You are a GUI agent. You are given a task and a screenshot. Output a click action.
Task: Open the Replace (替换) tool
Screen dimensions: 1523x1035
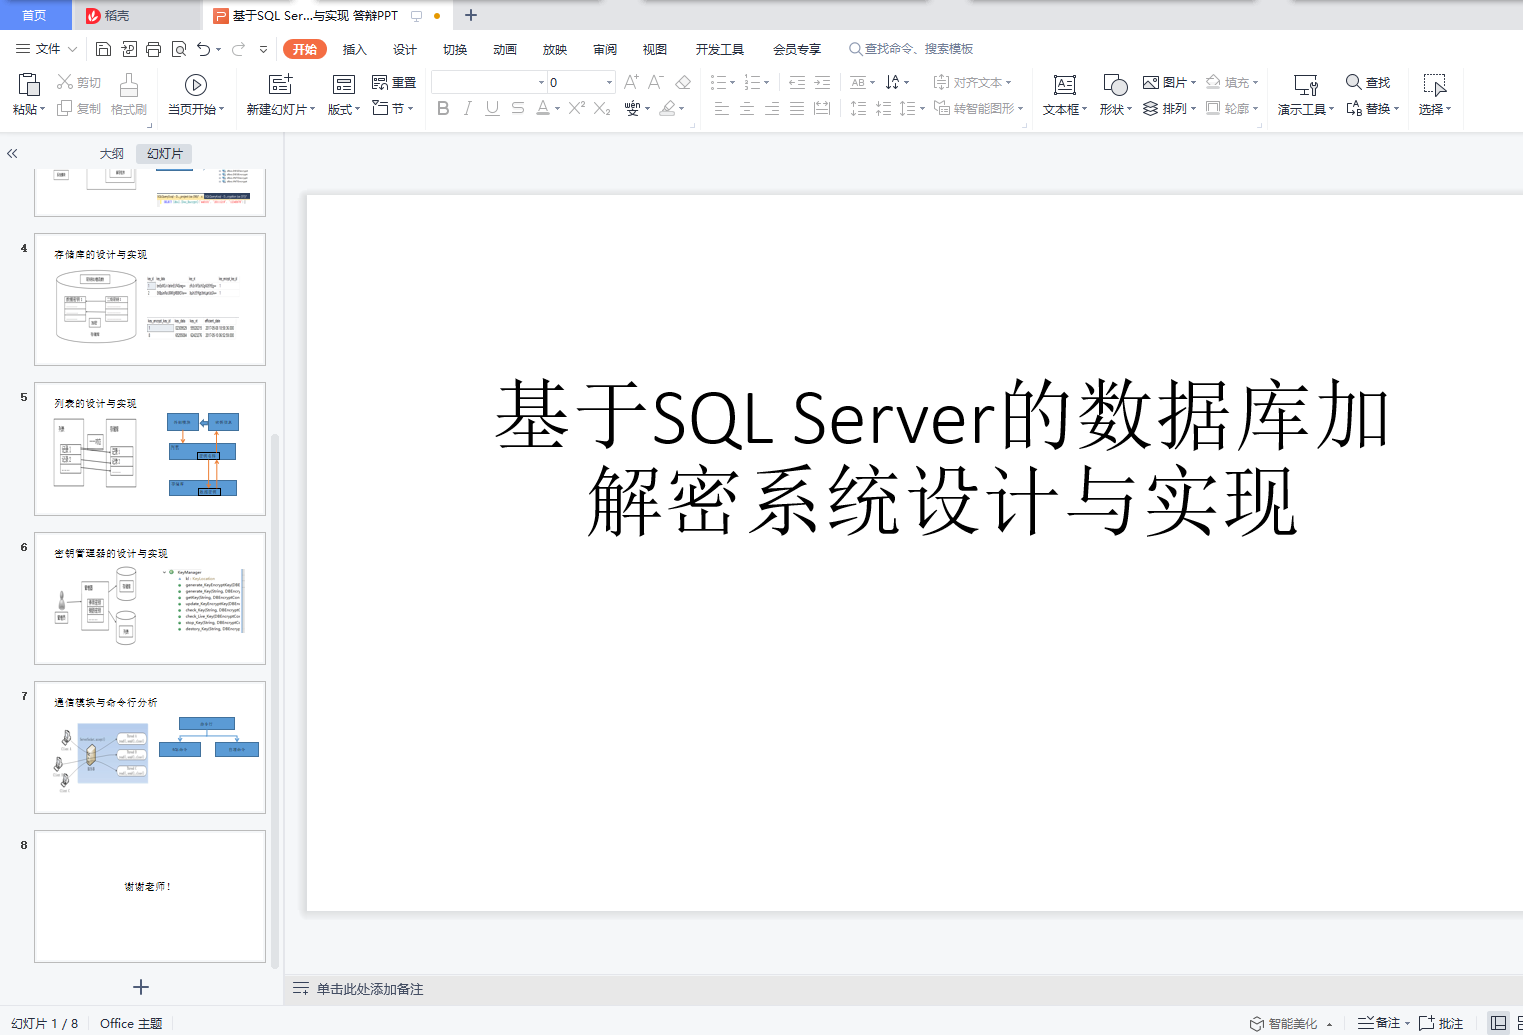(x=1372, y=108)
